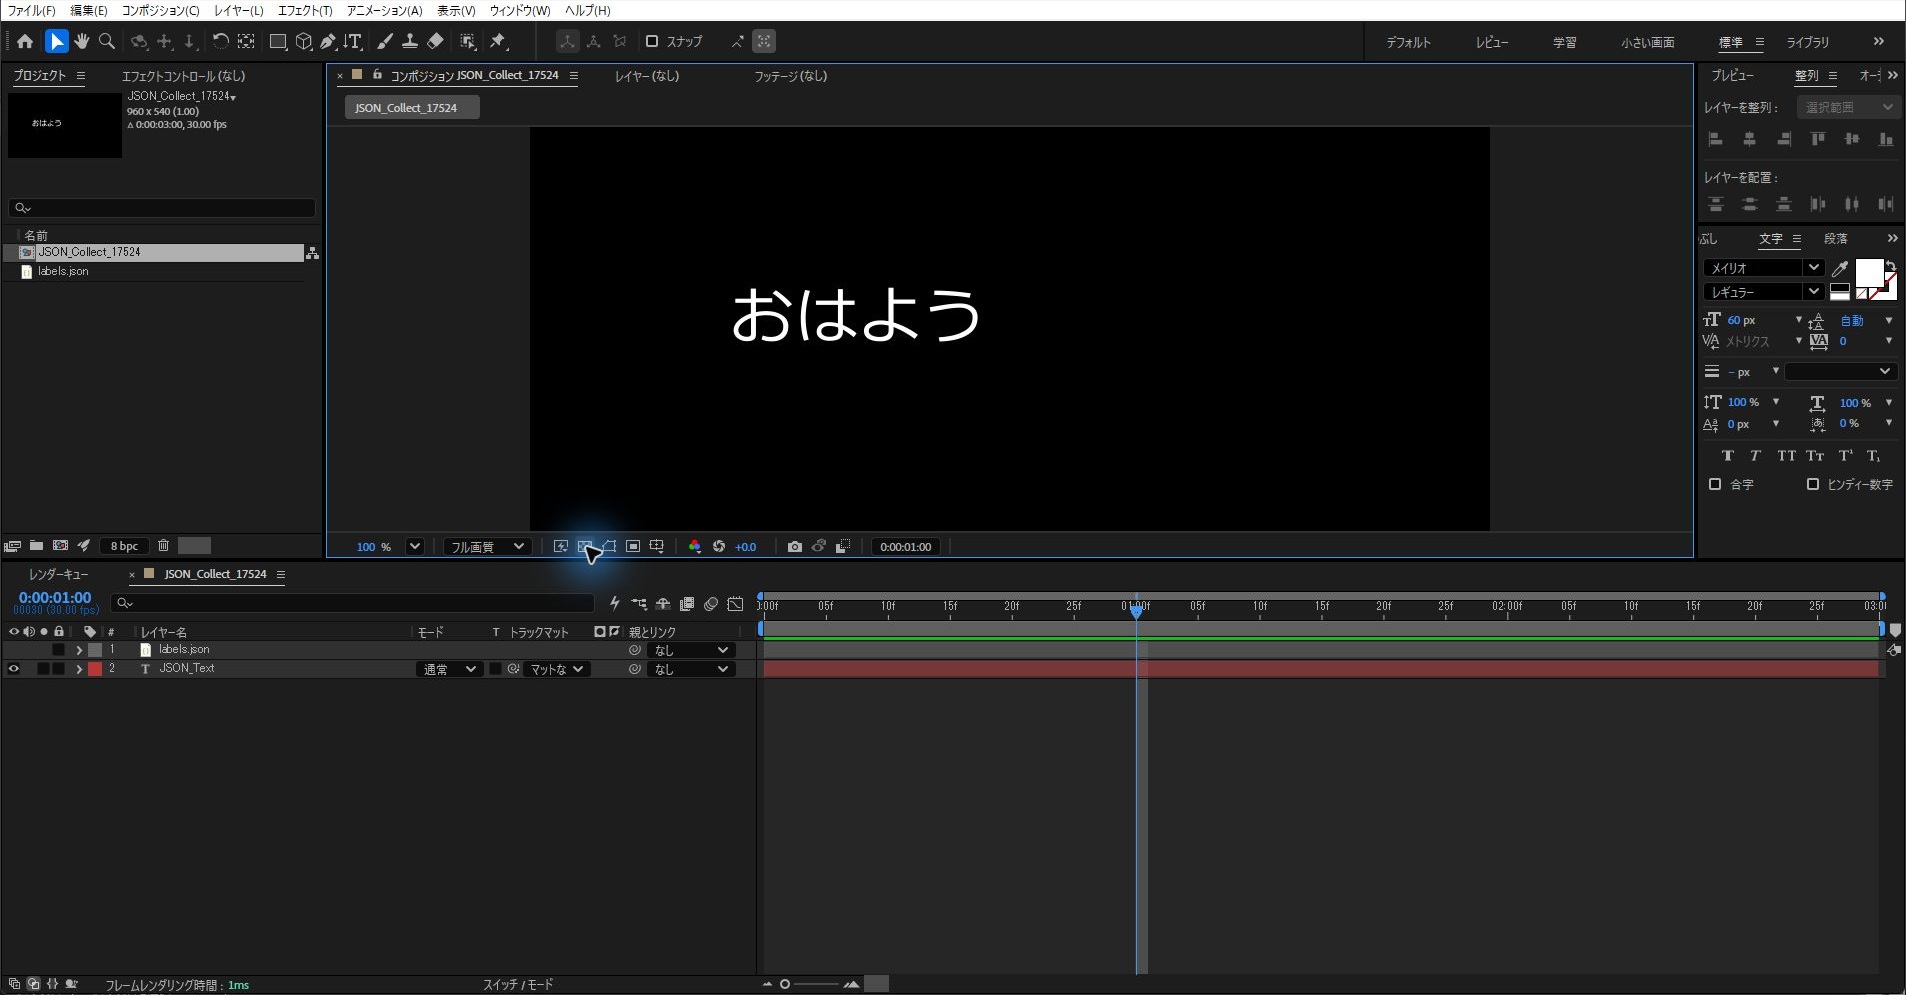Switch to the 段落 tab
This screenshot has width=1906, height=995.
click(1835, 239)
